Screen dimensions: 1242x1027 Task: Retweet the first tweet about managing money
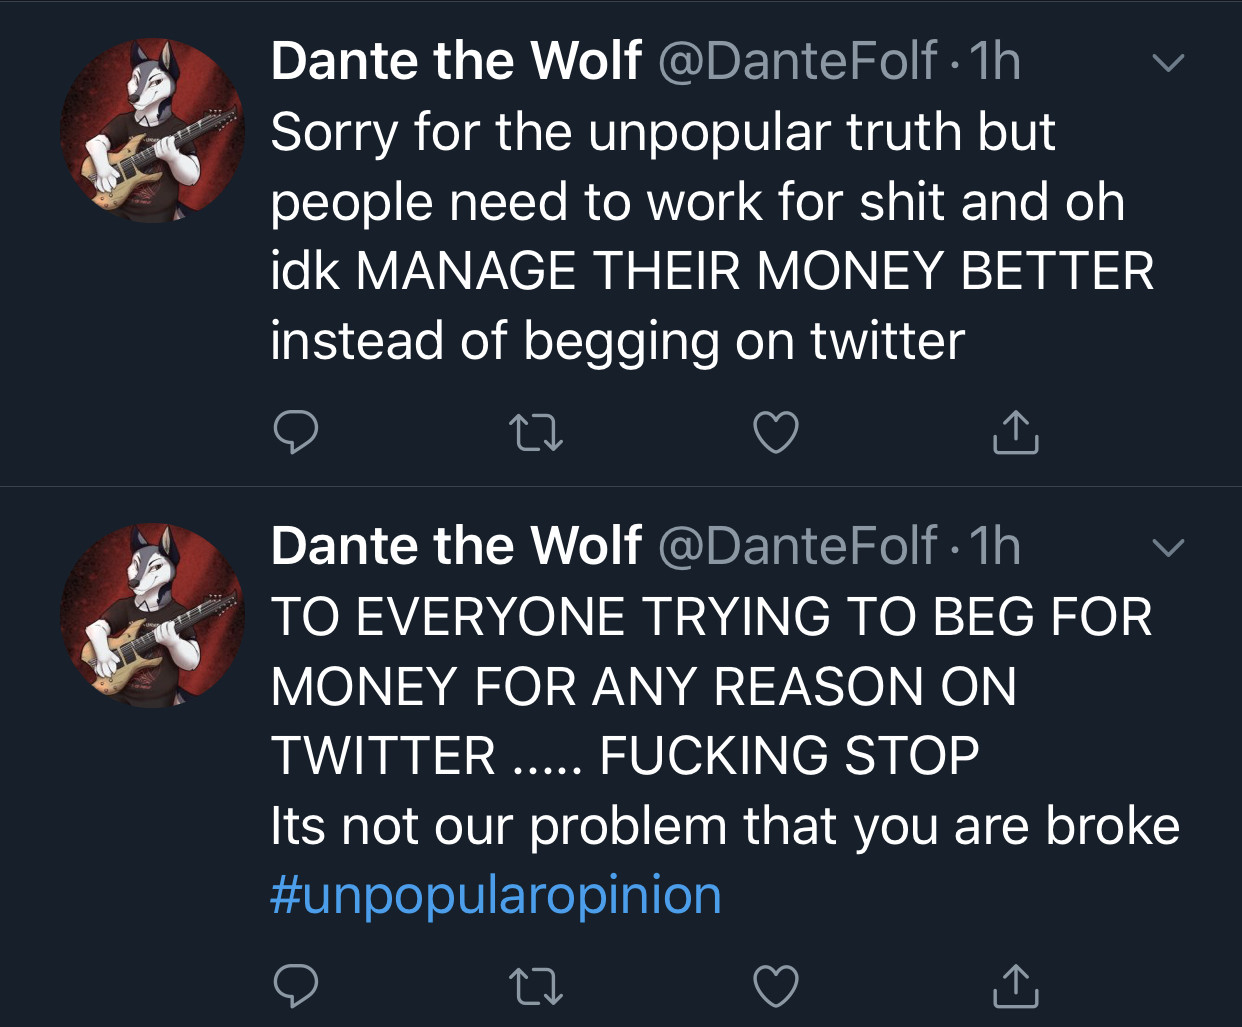(536, 433)
